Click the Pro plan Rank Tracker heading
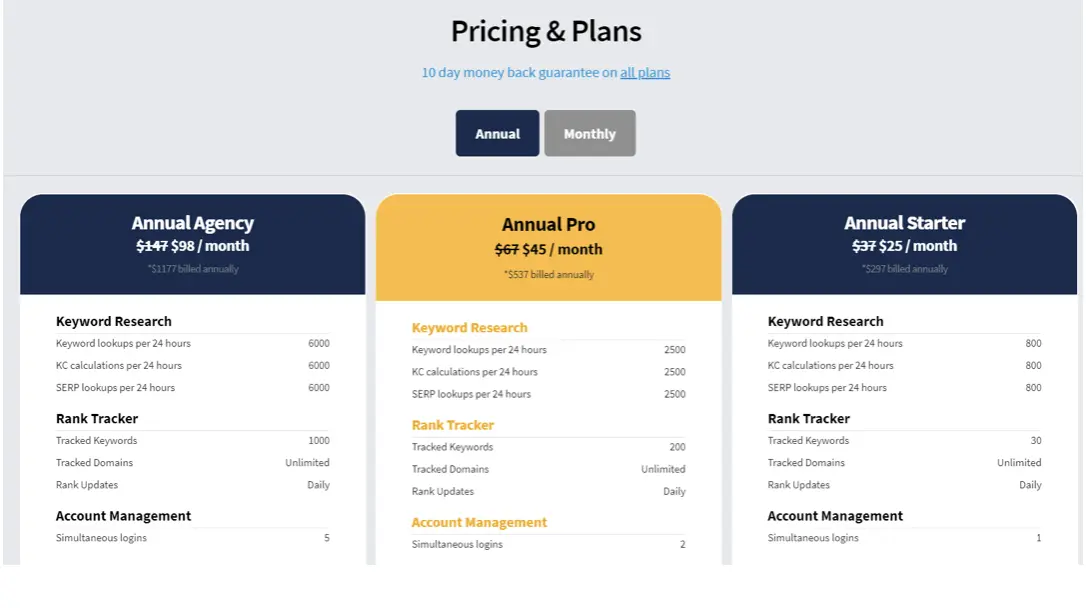The image size is (1086, 608). [453, 425]
